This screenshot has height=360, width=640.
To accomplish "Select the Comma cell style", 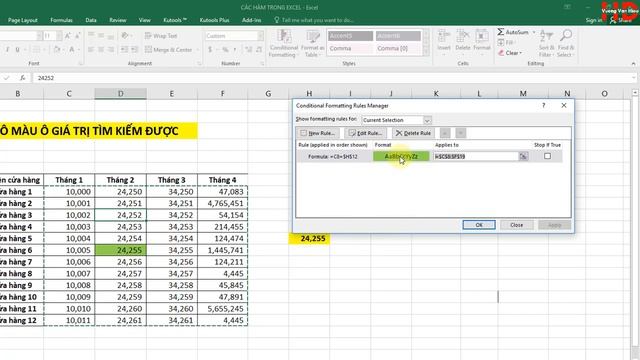I will [350, 49].
